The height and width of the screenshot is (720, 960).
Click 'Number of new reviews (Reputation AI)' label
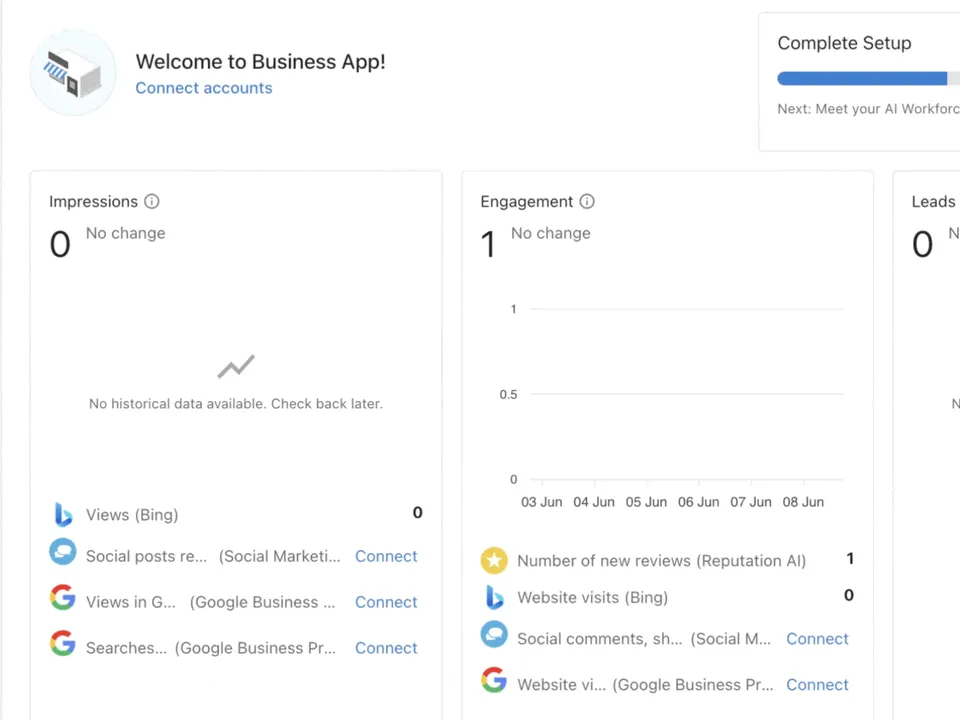pos(661,561)
